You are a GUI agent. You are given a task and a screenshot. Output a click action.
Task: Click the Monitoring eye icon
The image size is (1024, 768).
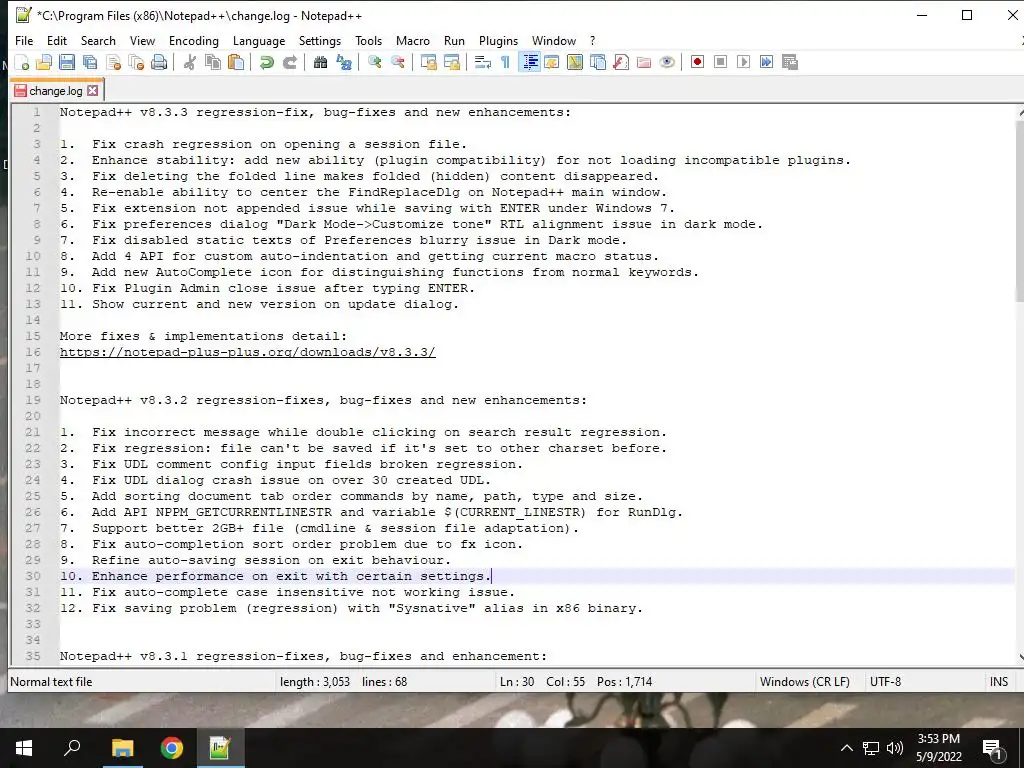(x=667, y=62)
